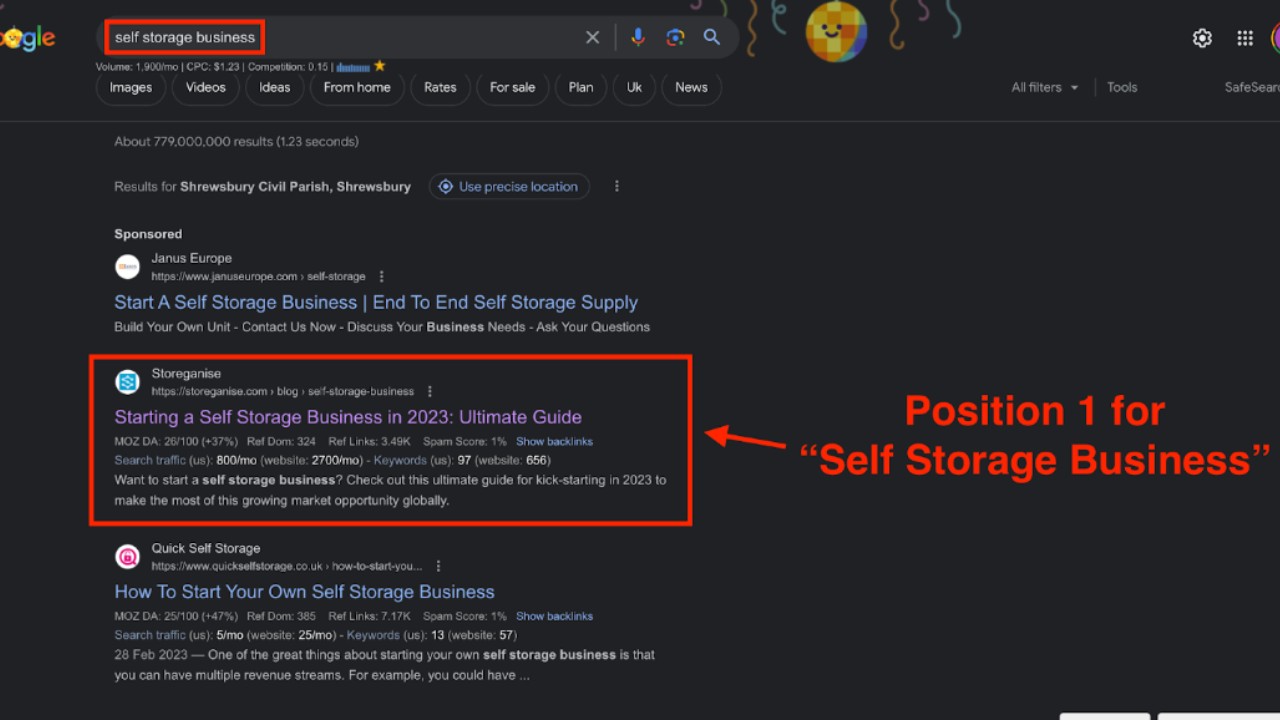The height and width of the screenshot is (720, 1280).
Task: Open the Tools menu
Action: click(x=1122, y=87)
